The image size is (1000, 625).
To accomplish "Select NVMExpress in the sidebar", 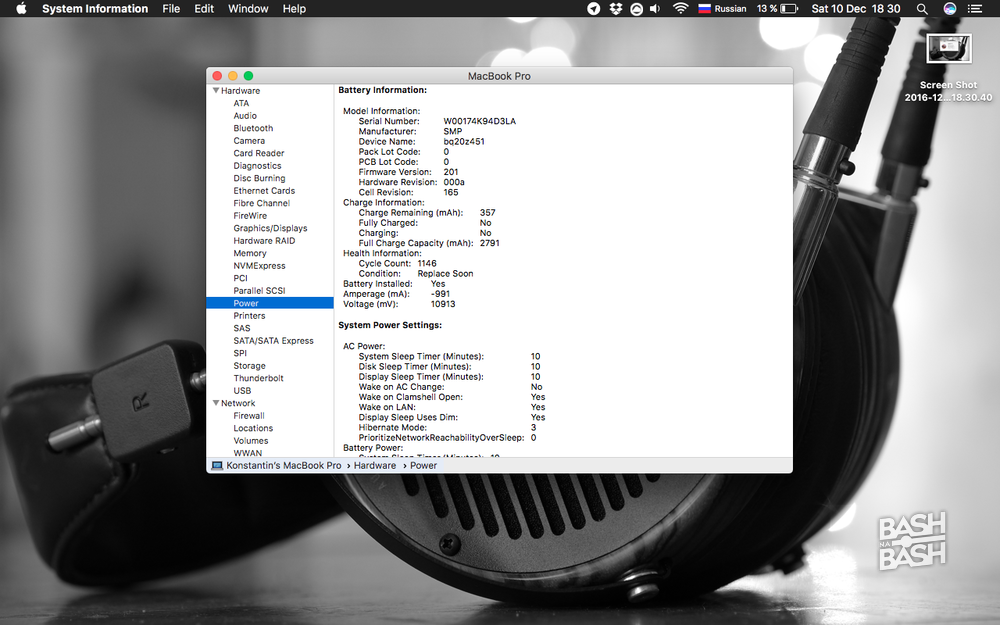I will coord(260,266).
